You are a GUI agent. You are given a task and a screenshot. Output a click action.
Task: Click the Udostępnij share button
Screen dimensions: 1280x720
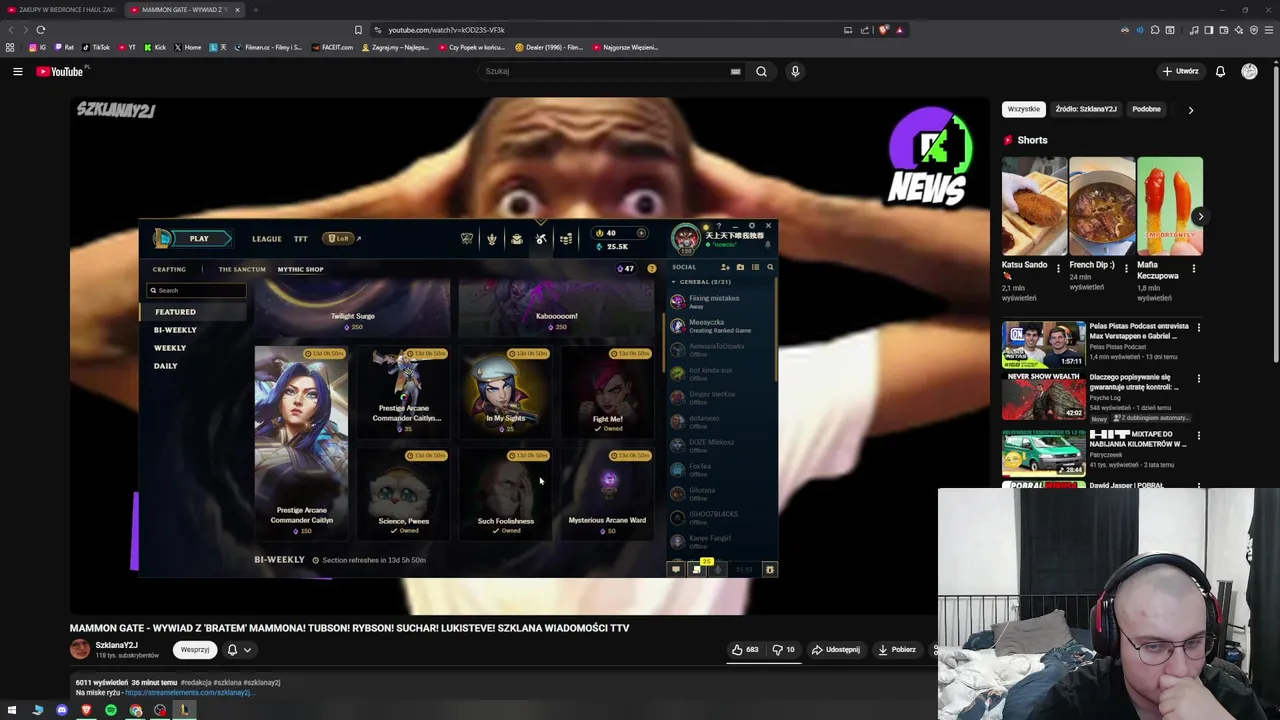point(836,650)
